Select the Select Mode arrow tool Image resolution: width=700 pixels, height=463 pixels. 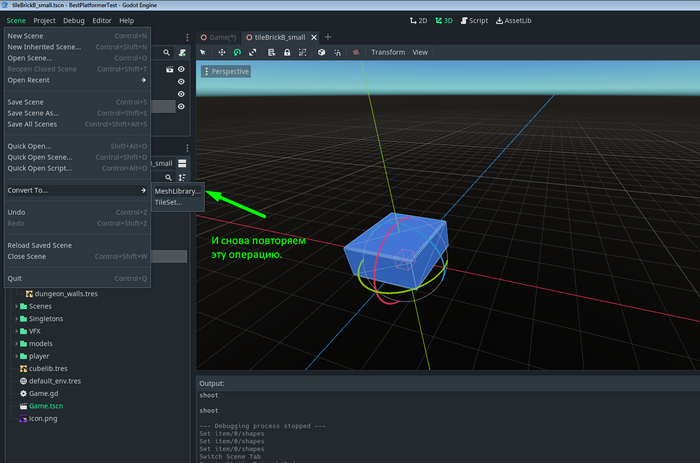point(202,52)
